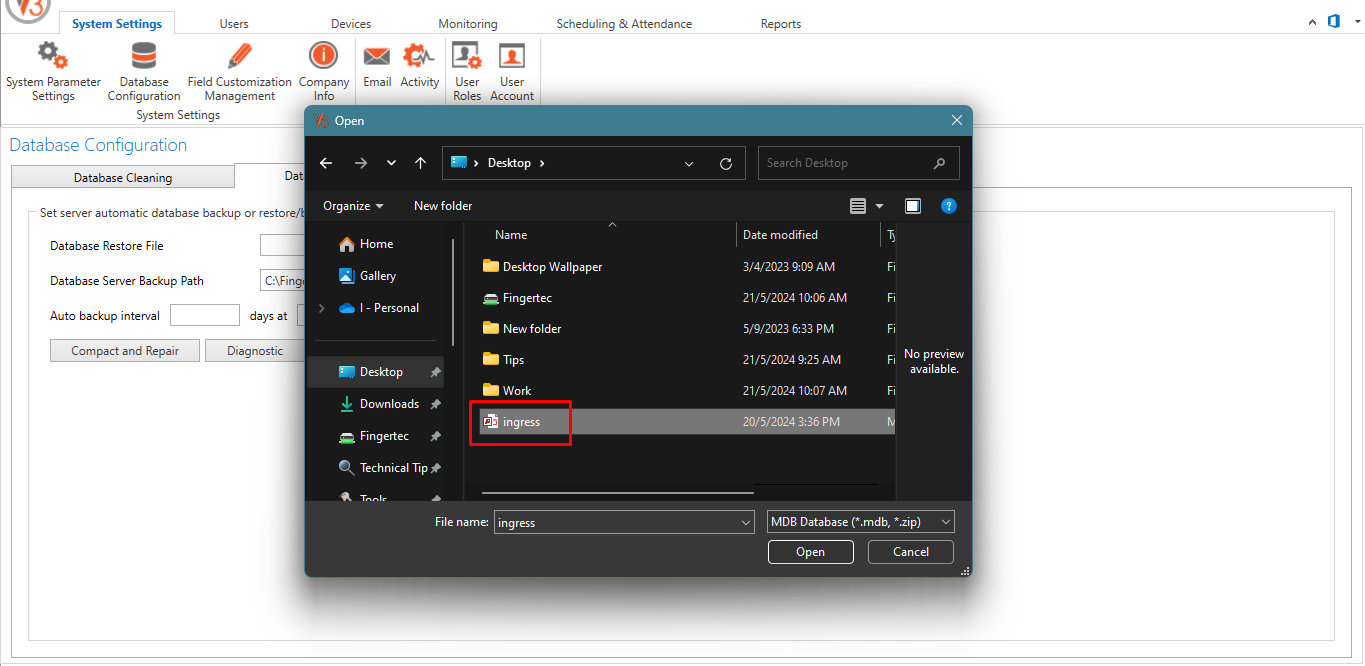Switch to System Settings ribbon tab
This screenshot has width=1365, height=666.
click(117, 24)
